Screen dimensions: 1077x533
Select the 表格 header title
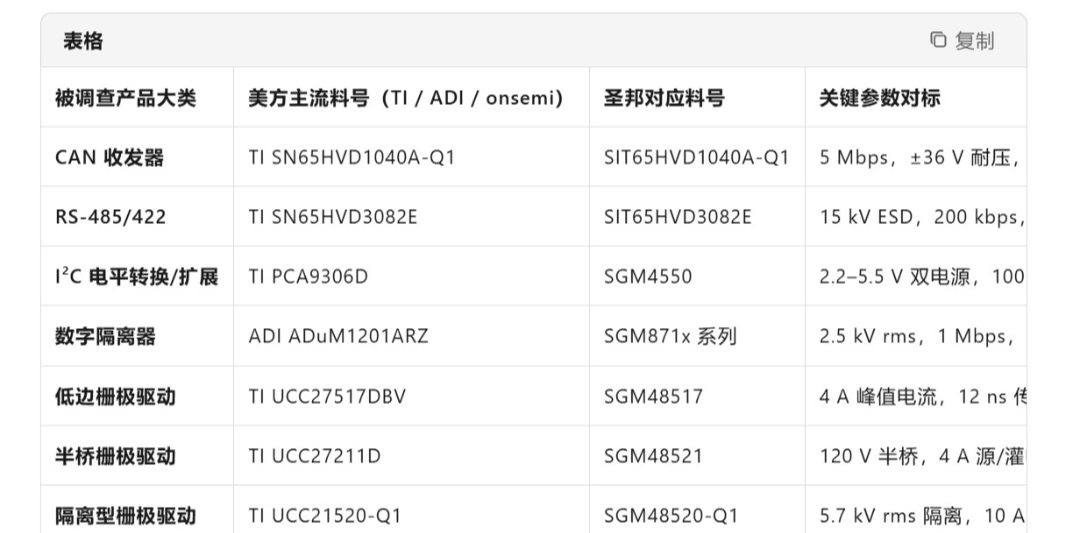point(83,41)
